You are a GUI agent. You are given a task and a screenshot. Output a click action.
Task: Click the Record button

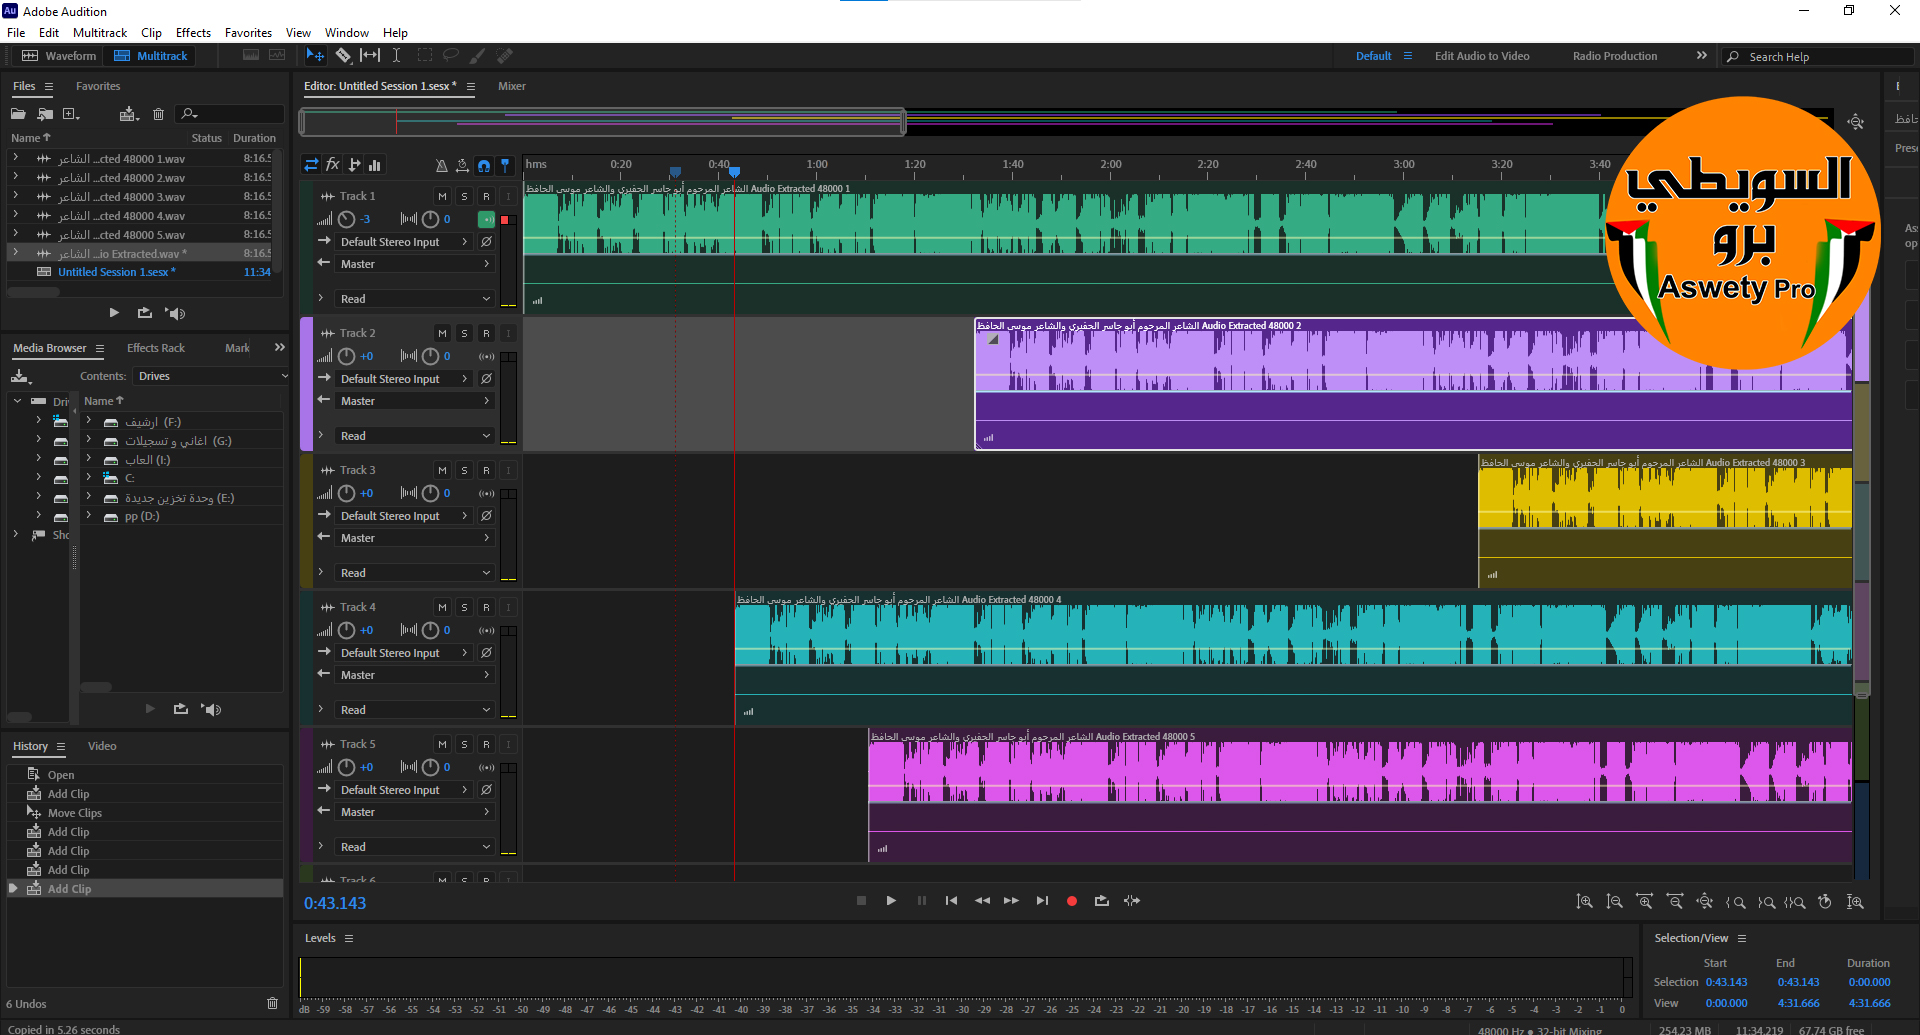[x=1072, y=901]
